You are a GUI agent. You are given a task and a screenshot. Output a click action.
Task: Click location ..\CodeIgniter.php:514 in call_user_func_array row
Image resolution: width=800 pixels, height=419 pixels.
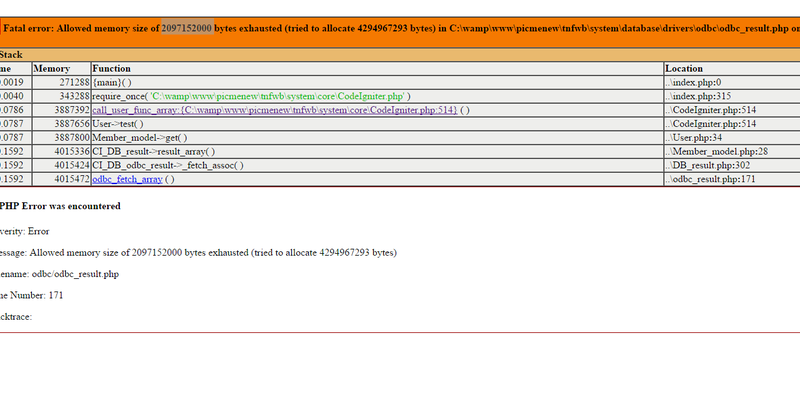(x=711, y=110)
